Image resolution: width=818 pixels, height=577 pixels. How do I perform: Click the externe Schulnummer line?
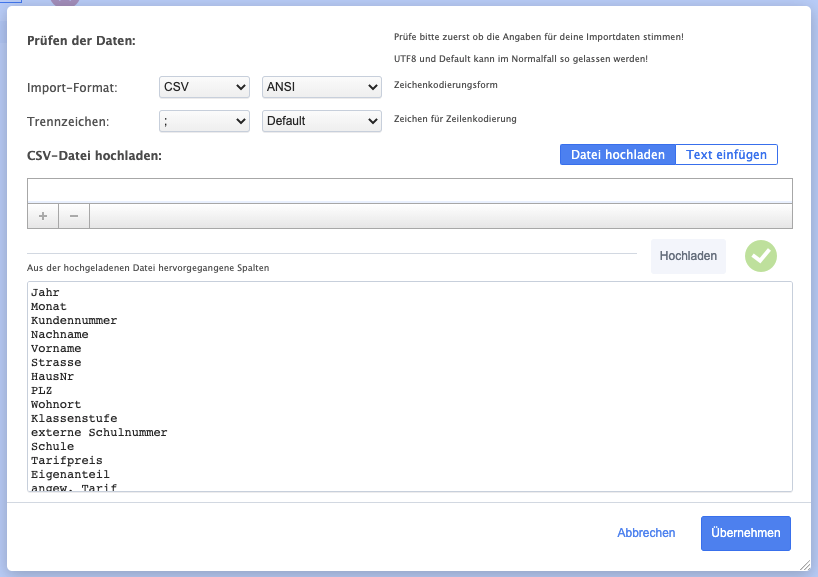click(x=99, y=433)
